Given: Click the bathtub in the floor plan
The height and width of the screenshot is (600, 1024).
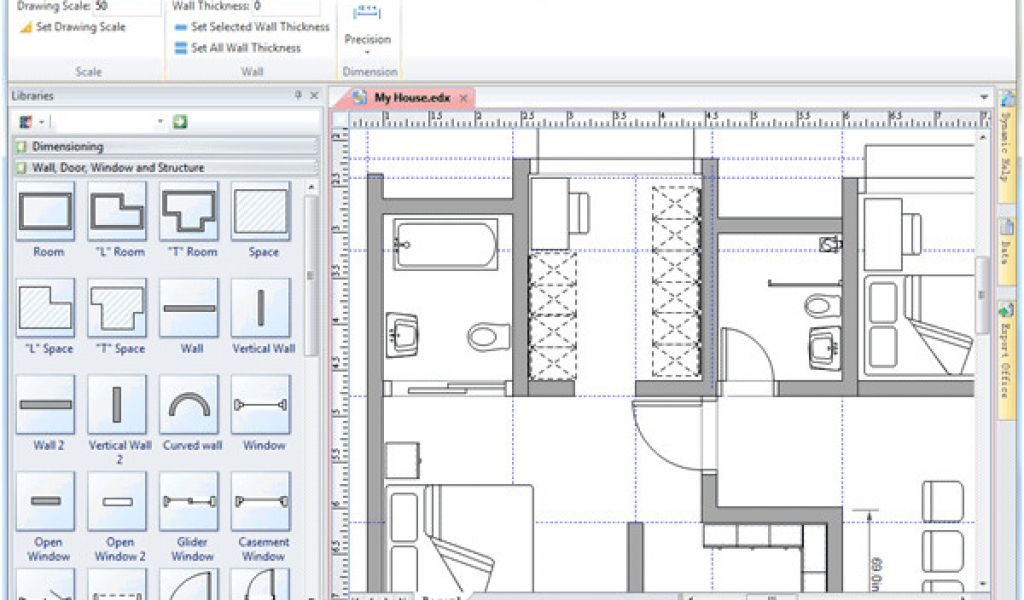Looking at the screenshot, I should coord(446,244).
